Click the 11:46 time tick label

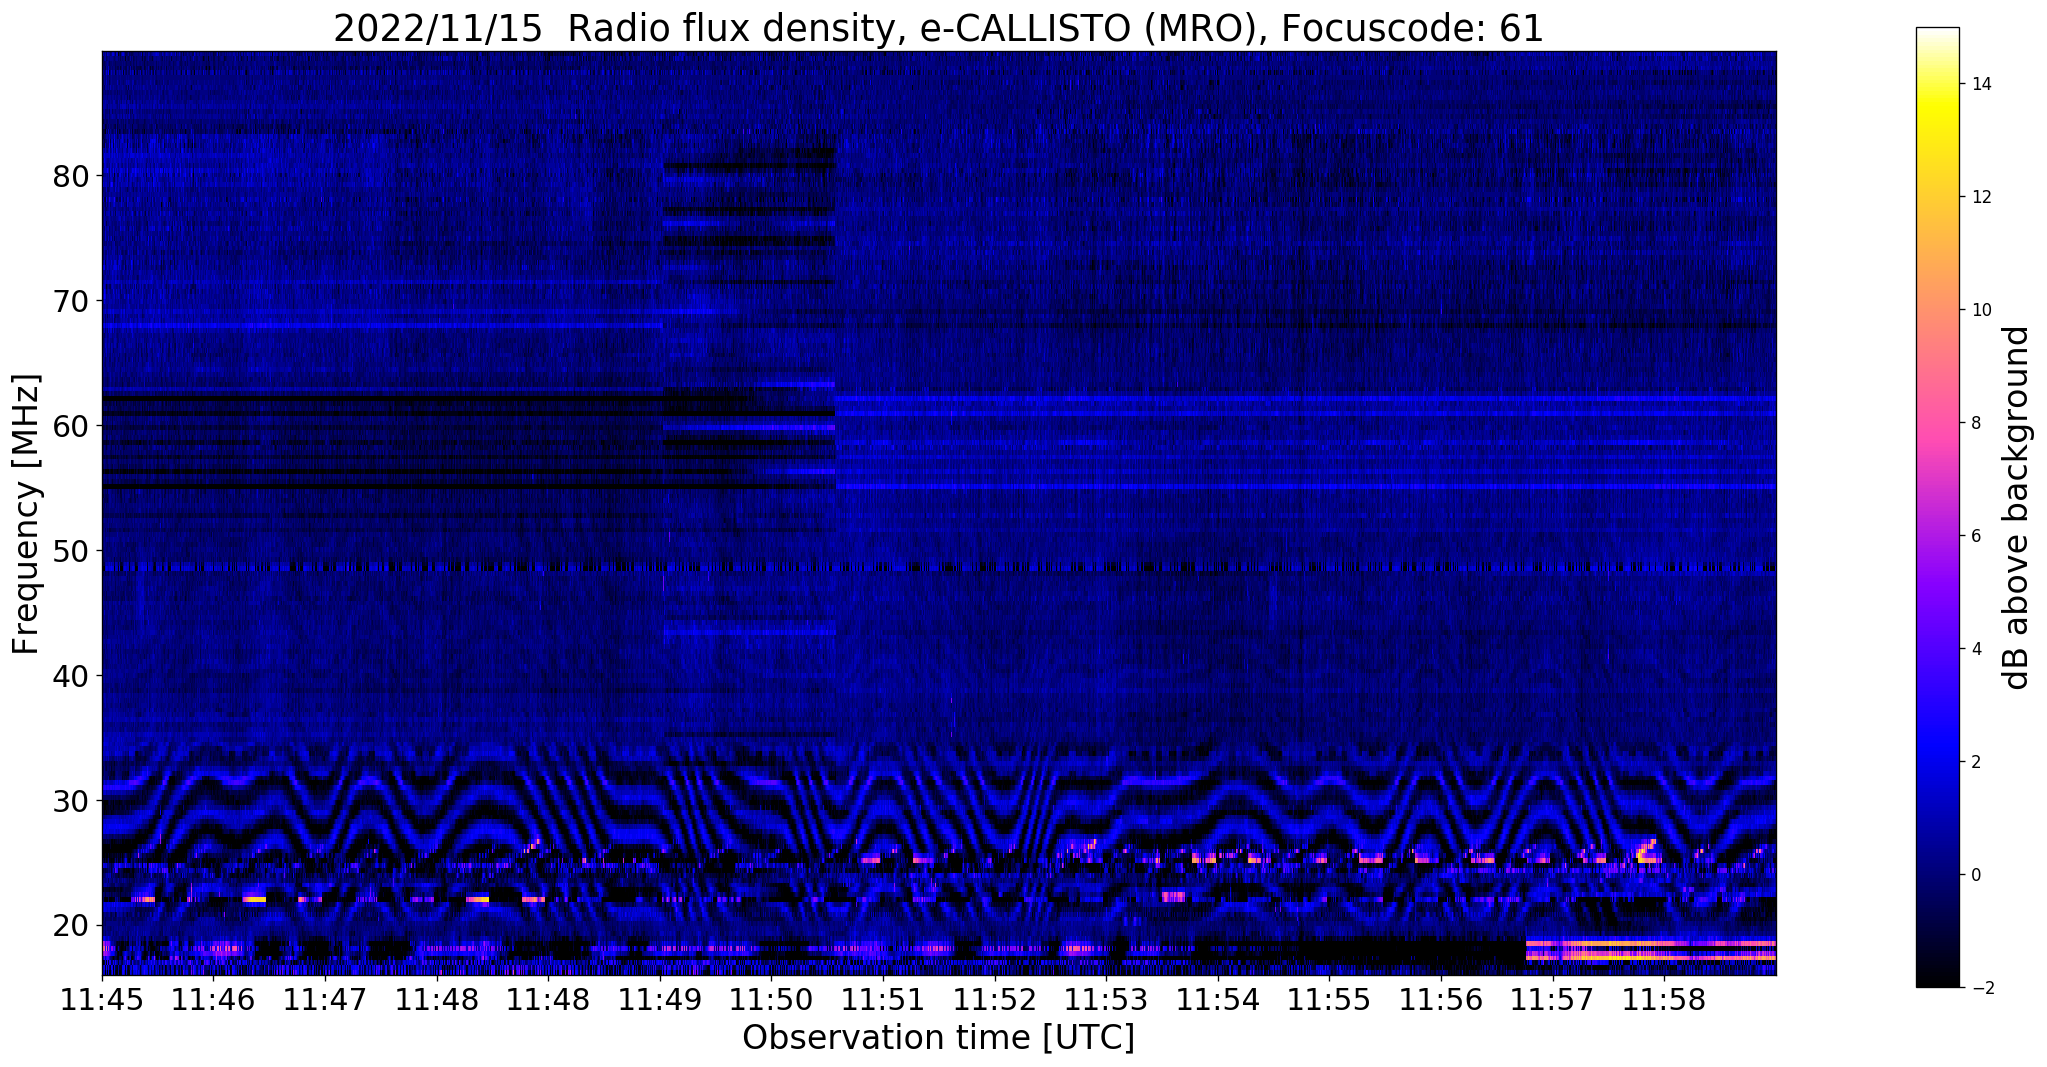click(x=213, y=1000)
